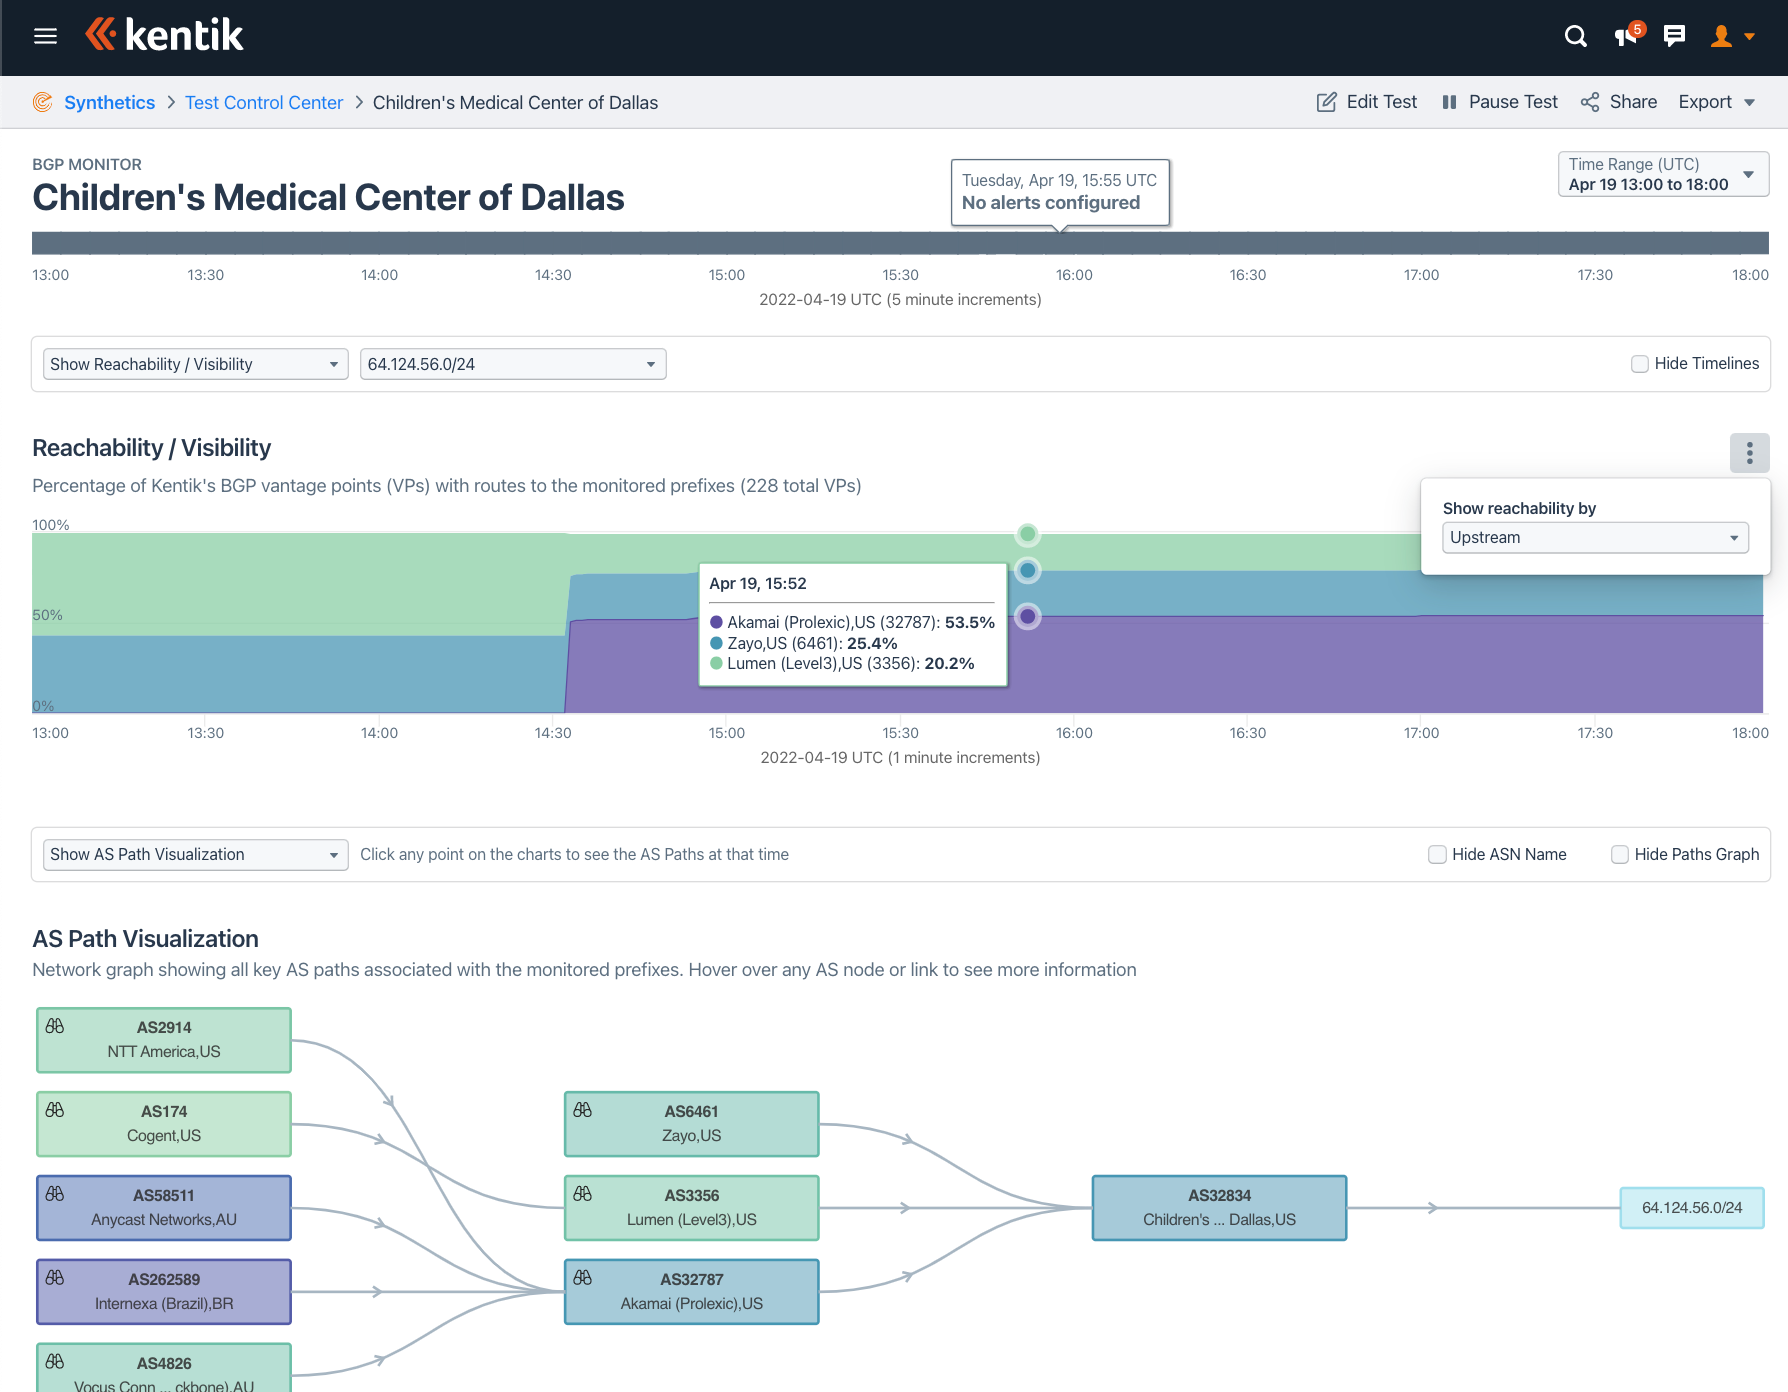The height and width of the screenshot is (1392, 1788).
Task: Click the Share network icon
Action: click(1590, 102)
